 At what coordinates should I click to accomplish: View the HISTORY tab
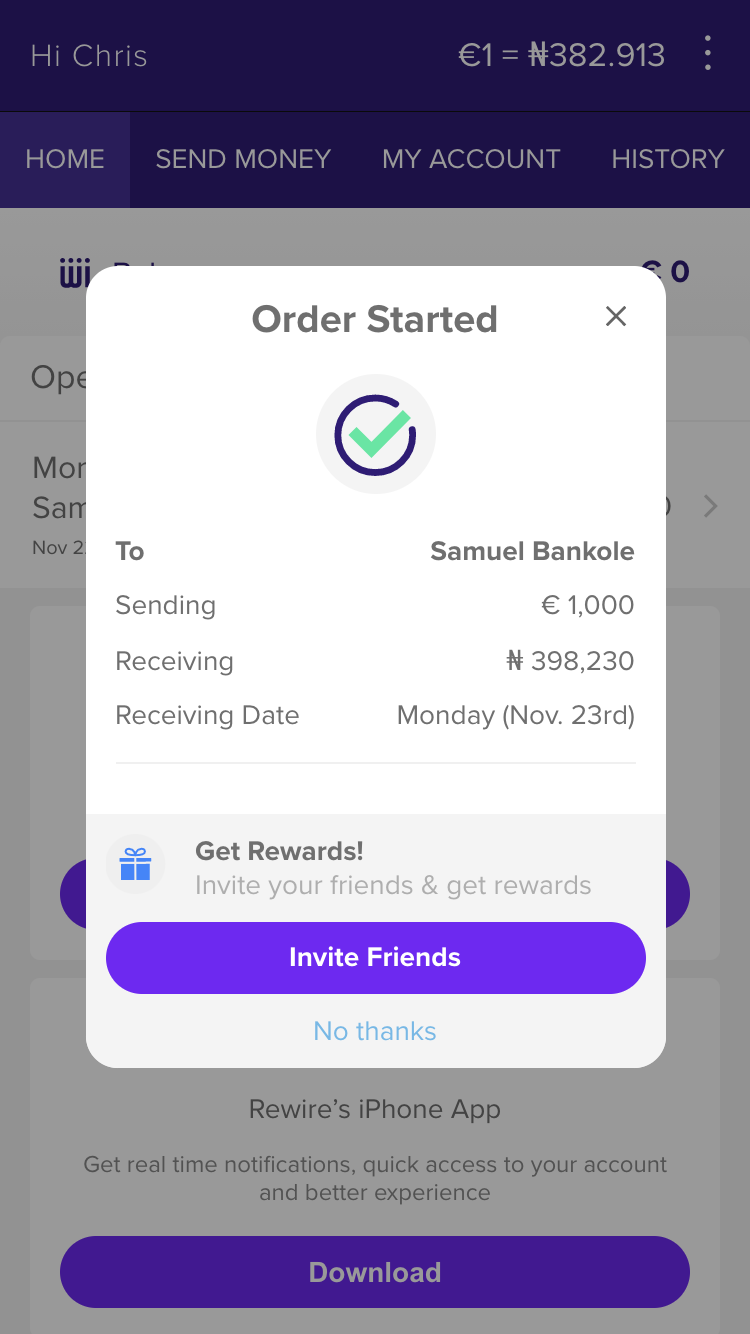coord(667,159)
